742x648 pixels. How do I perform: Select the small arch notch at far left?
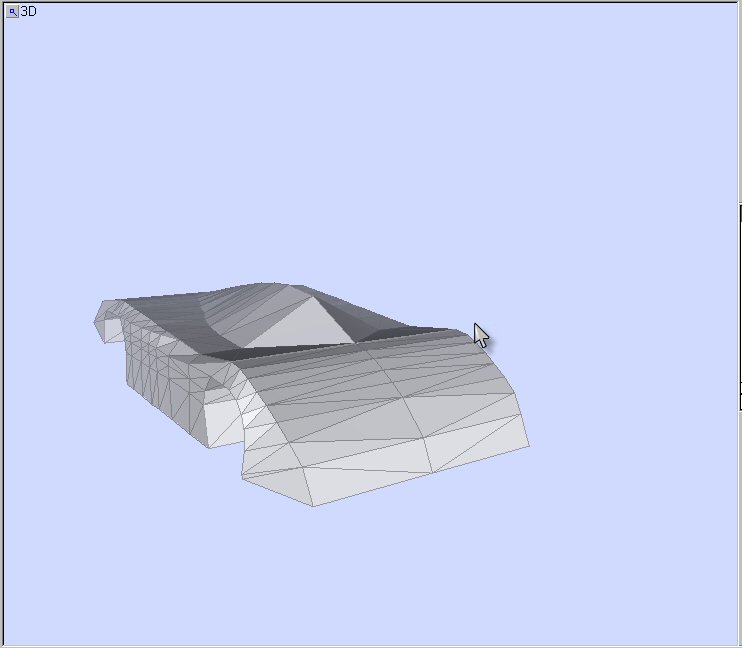(x=112, y=330)
